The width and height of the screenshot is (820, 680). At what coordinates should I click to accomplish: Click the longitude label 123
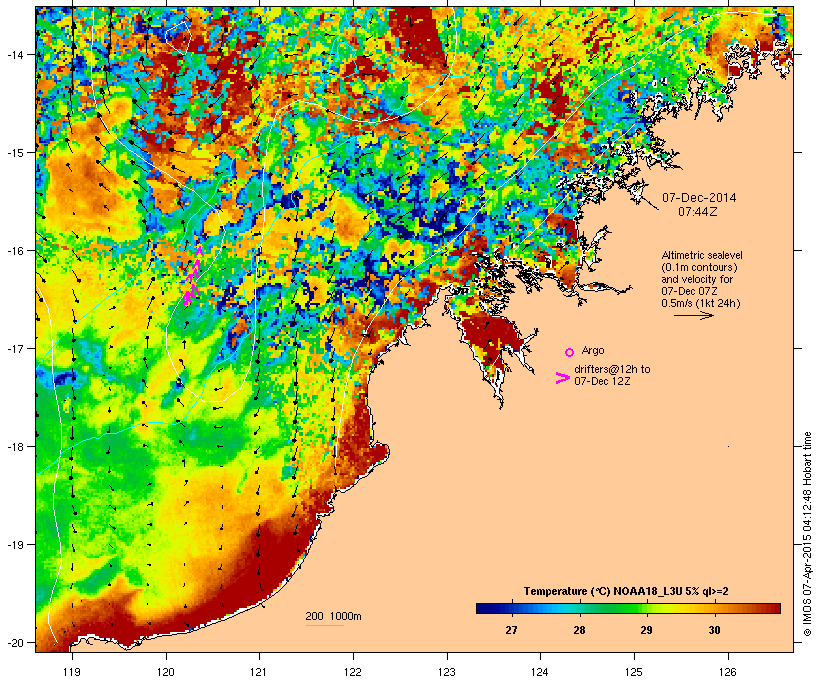(x=447, y=672)
